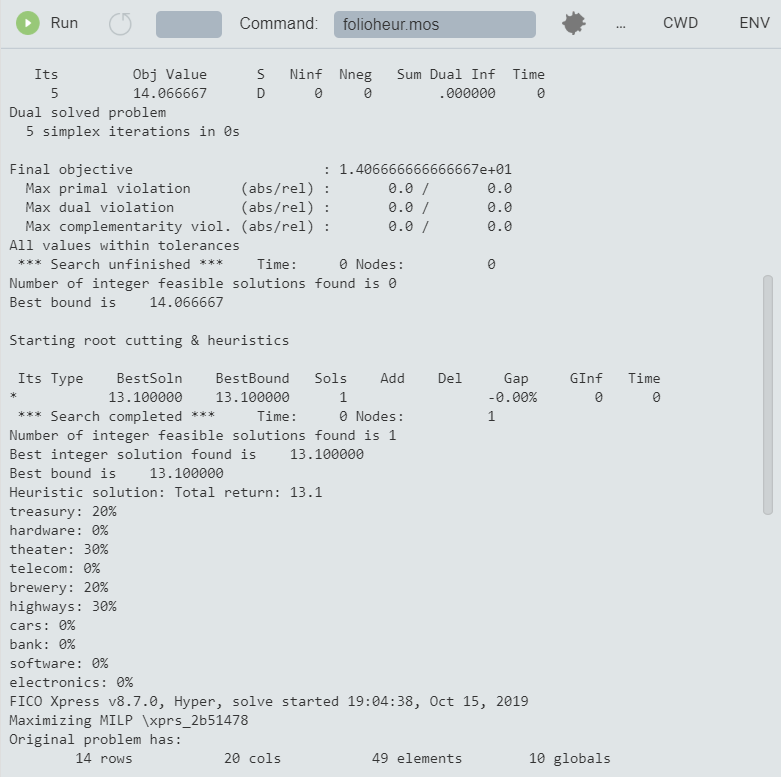Click the 'Dual solved problem' line
The height and width of the screenshot is (777, 781).
88,113
